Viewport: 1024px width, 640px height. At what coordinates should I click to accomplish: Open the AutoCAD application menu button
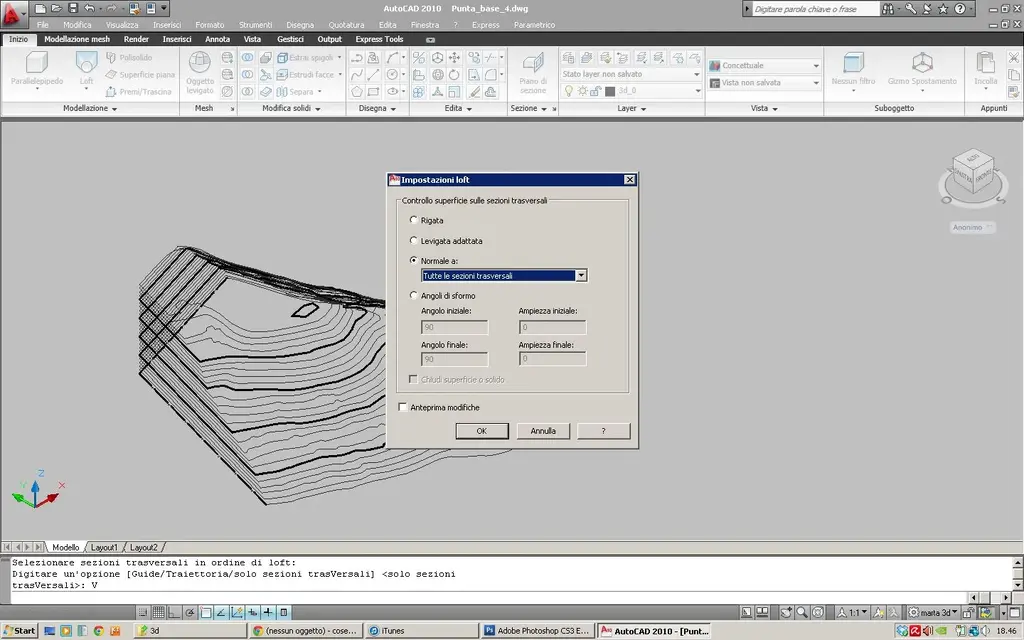[x=13, y=13]
